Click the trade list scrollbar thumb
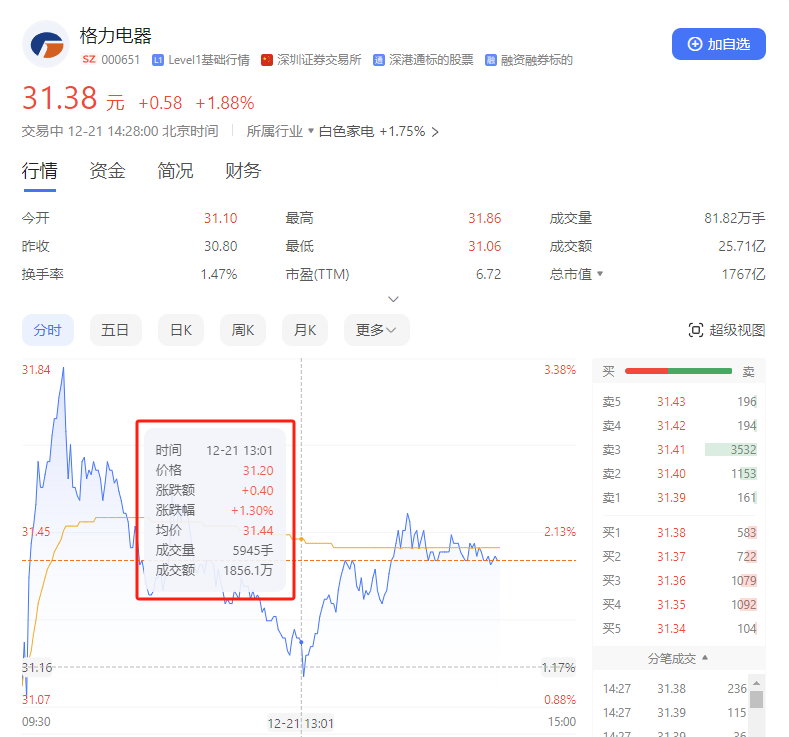The image size is (789, 737). tap(756, 699)
